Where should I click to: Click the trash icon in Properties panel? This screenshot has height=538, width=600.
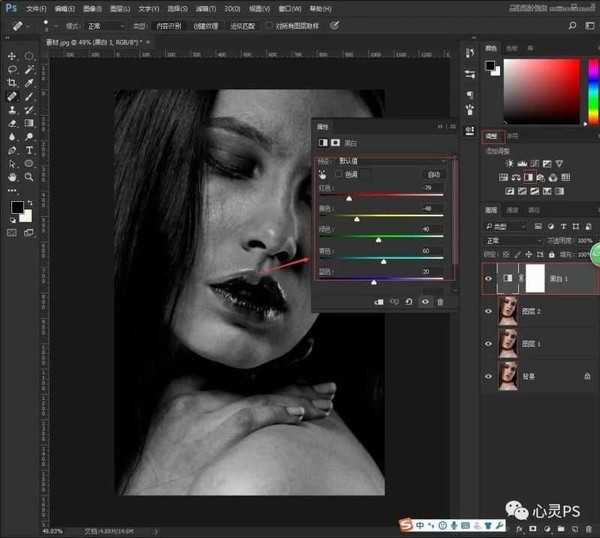pyautogui.click(x=441, y=301)
